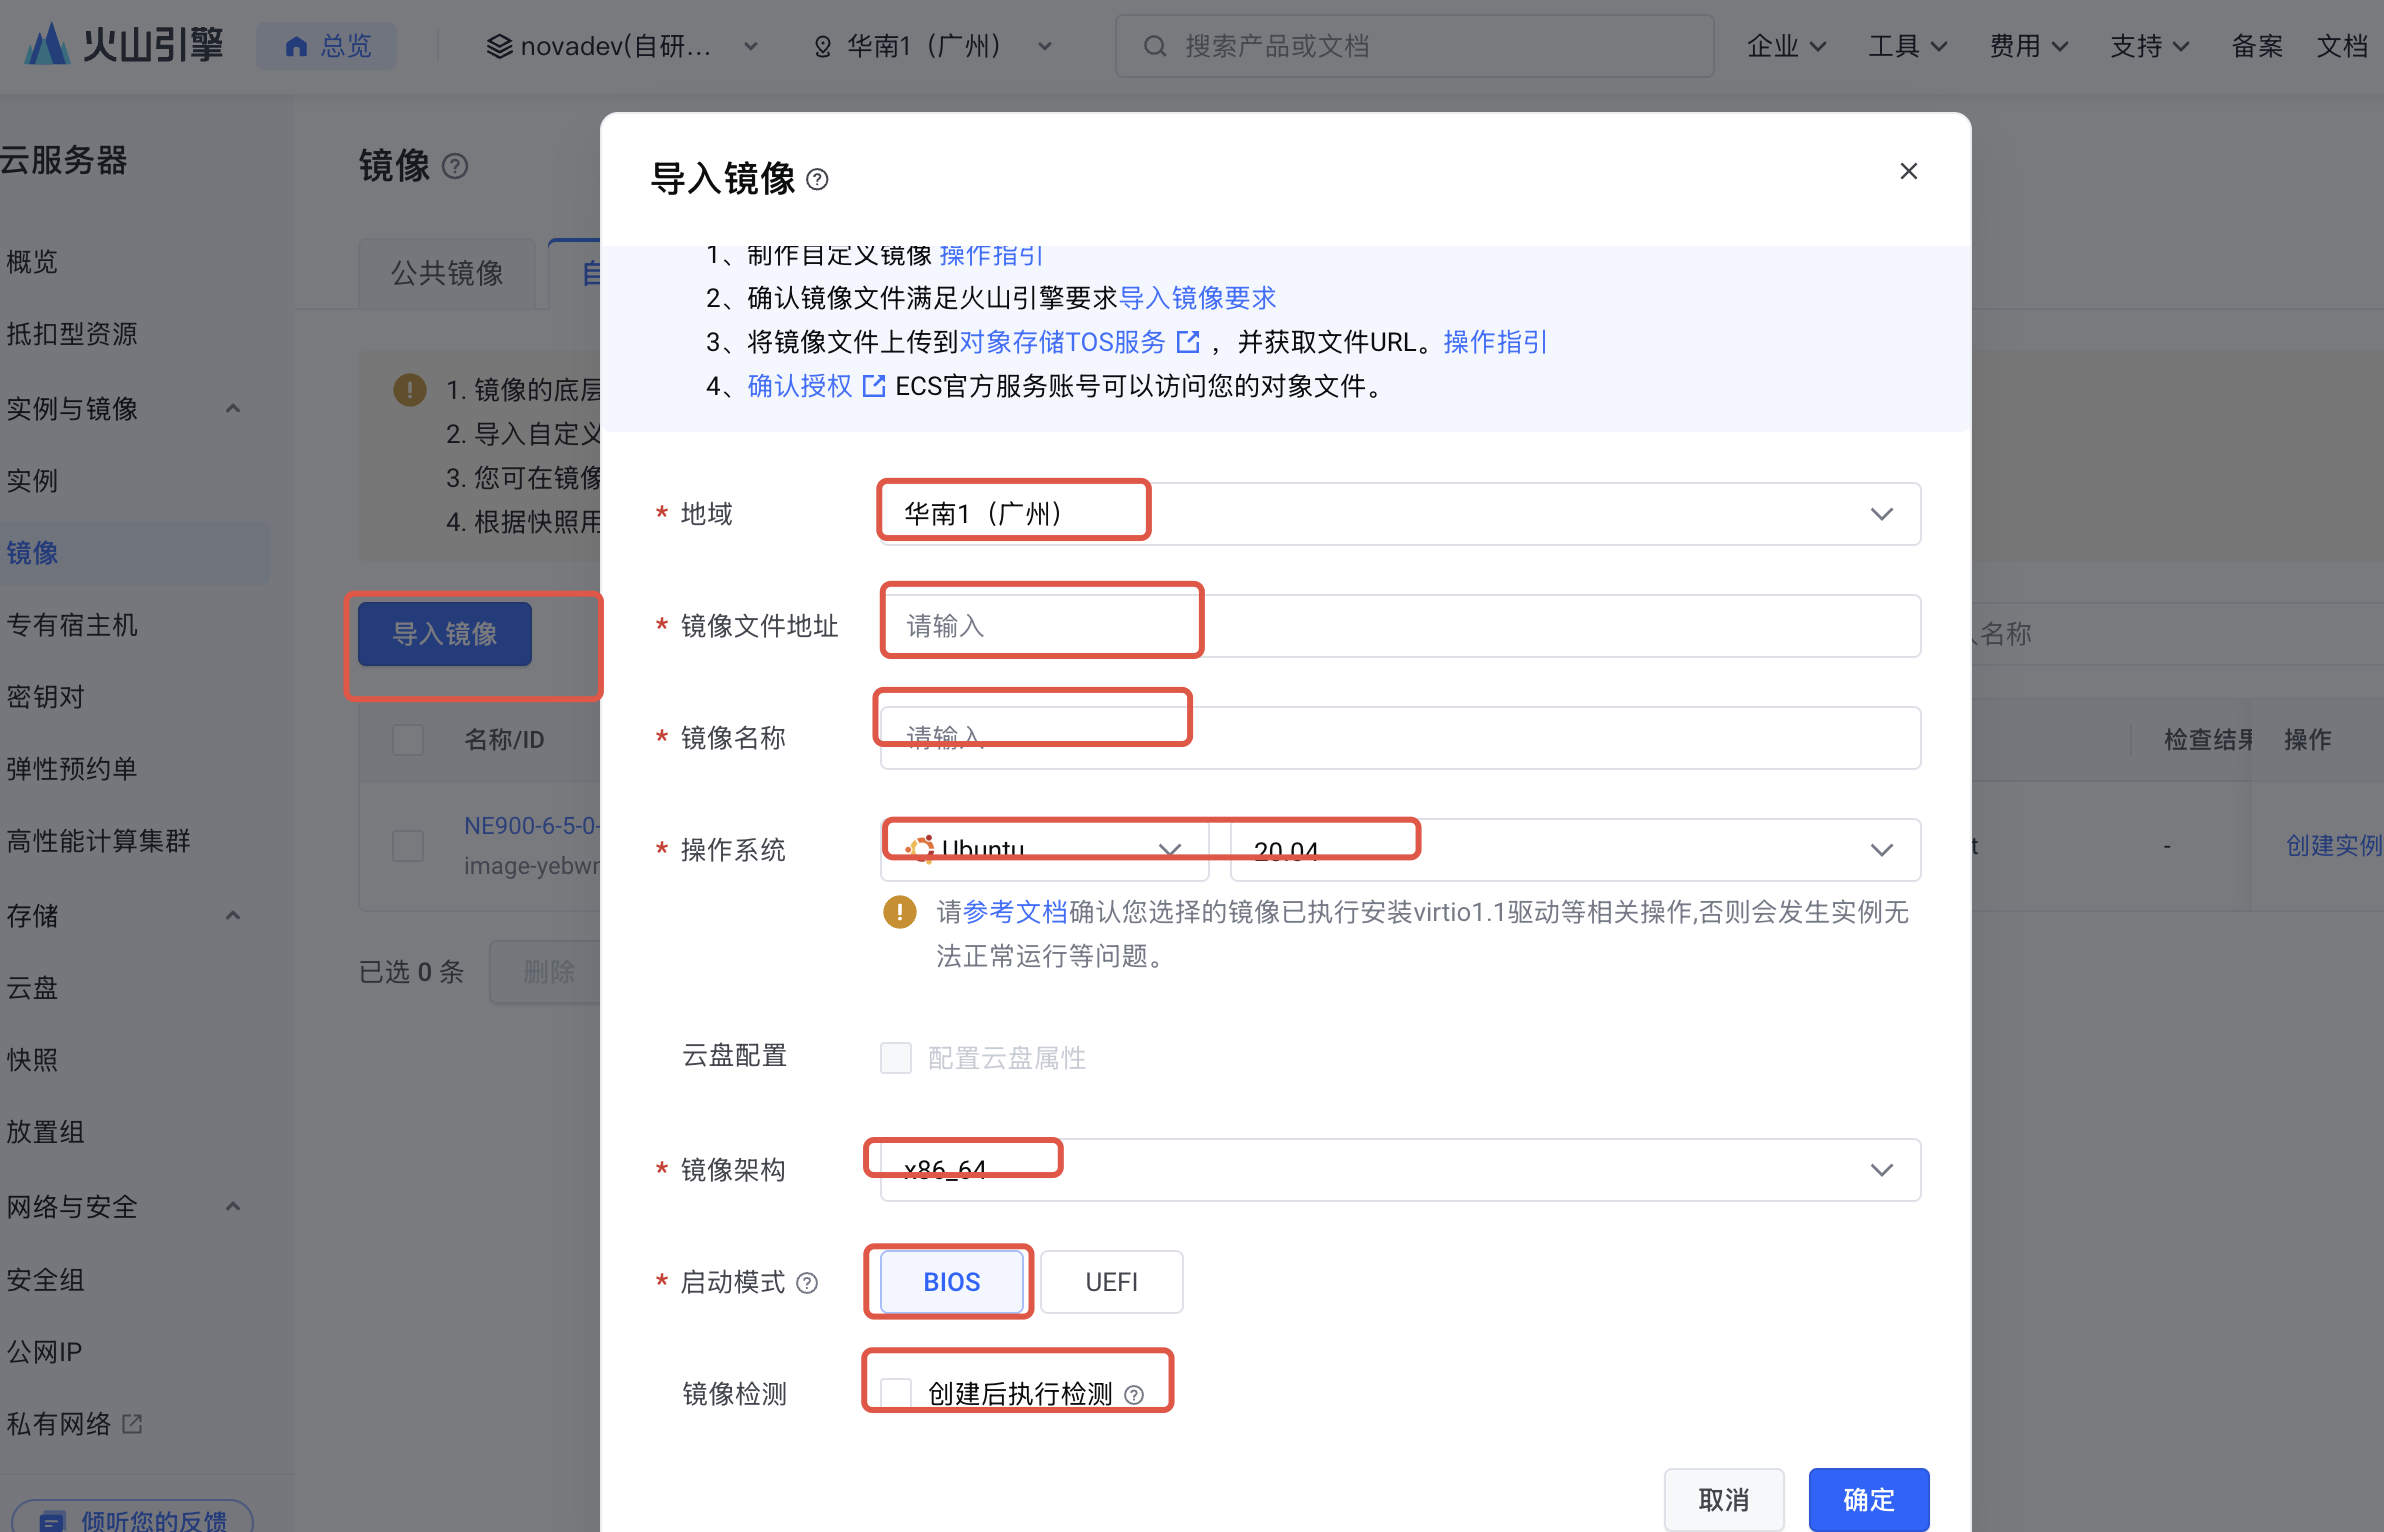Viewport: 2384px width, 1532px height.
Task: Open the 20.04 version dropdown
Action: pyautogui.click(x=1575, y=850)
